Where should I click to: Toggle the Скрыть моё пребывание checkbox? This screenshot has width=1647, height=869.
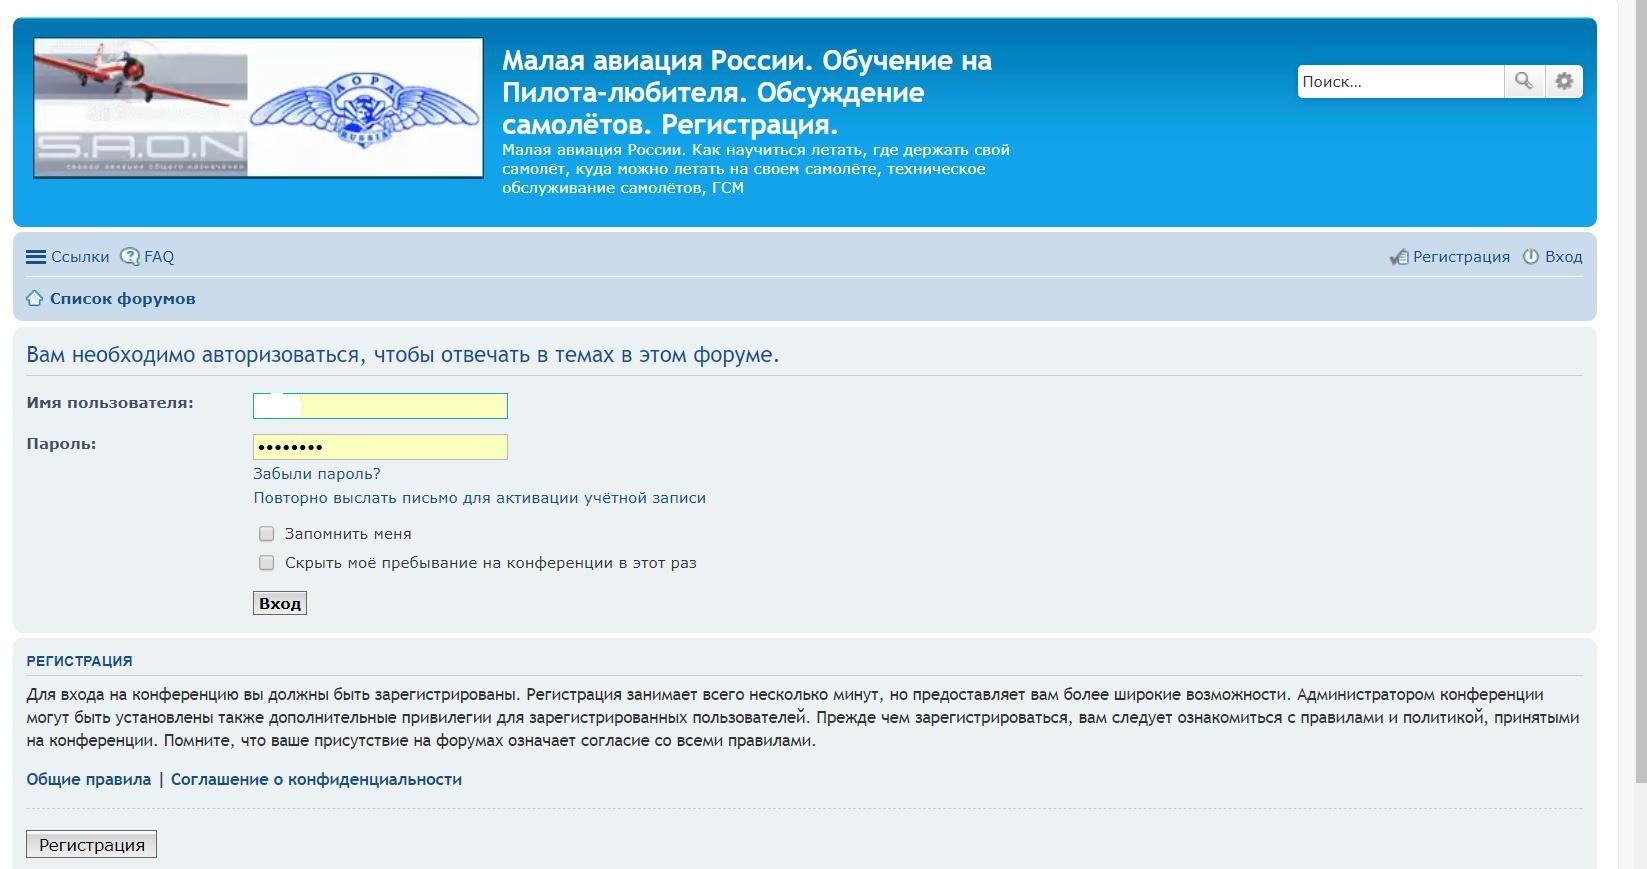click(x=267, y=563)
